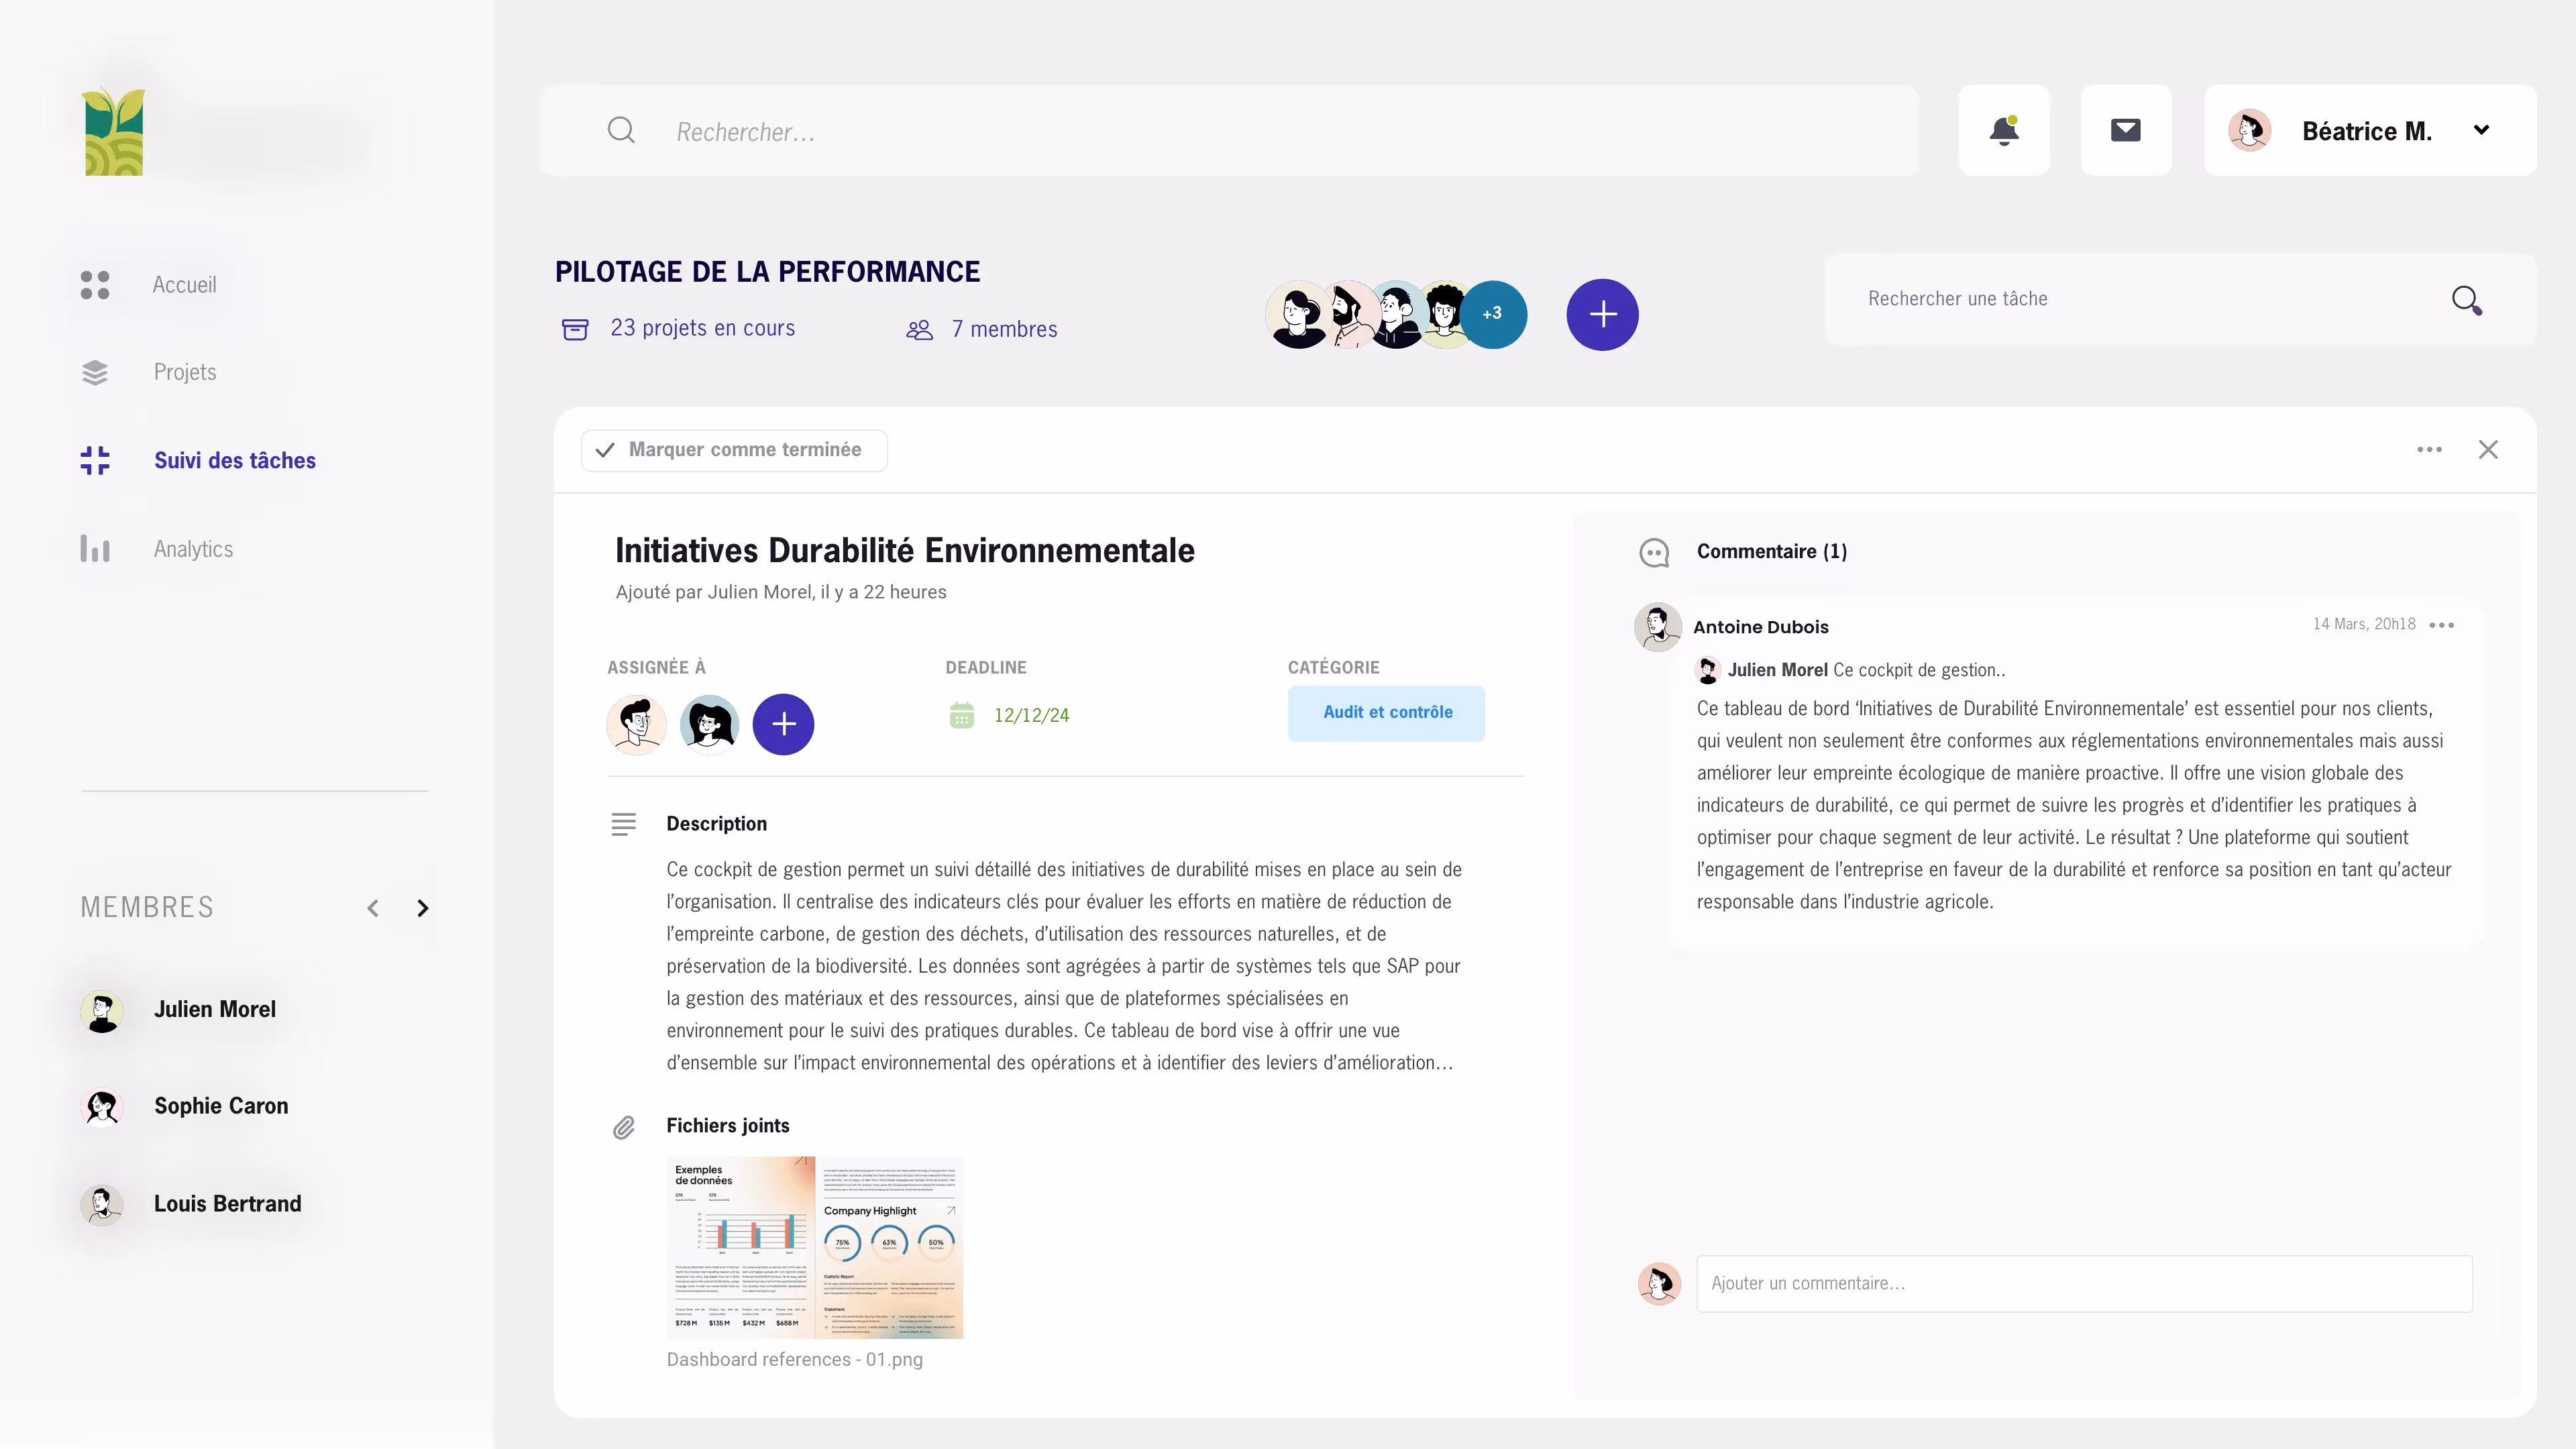Go to Projets in the sidebar
Image resolution: width=2576 pixels, height=1449 pixels.
click(x=185, y=372)
